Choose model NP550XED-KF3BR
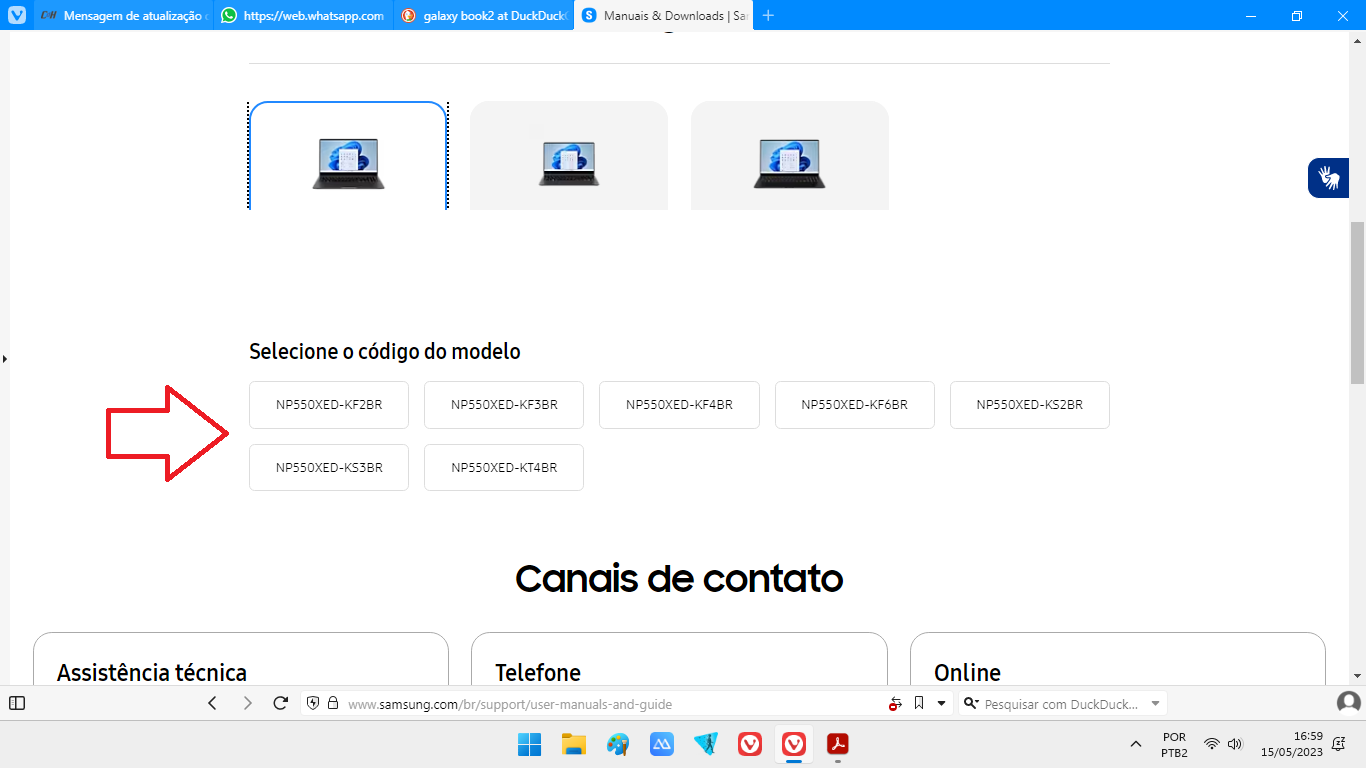Viewport: 1366px width, 768px height. (504, 405)
